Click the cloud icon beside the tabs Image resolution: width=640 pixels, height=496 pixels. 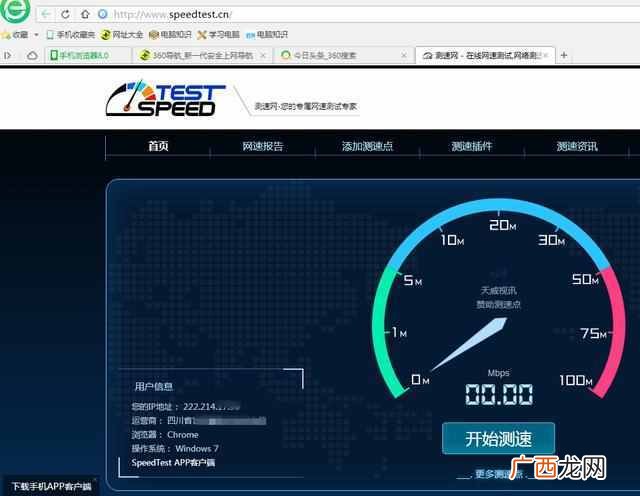point(32,55)
